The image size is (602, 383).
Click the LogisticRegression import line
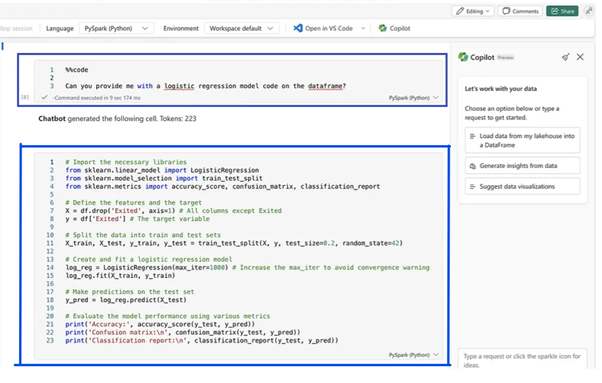pyautogui.click(x=162, y=170)
